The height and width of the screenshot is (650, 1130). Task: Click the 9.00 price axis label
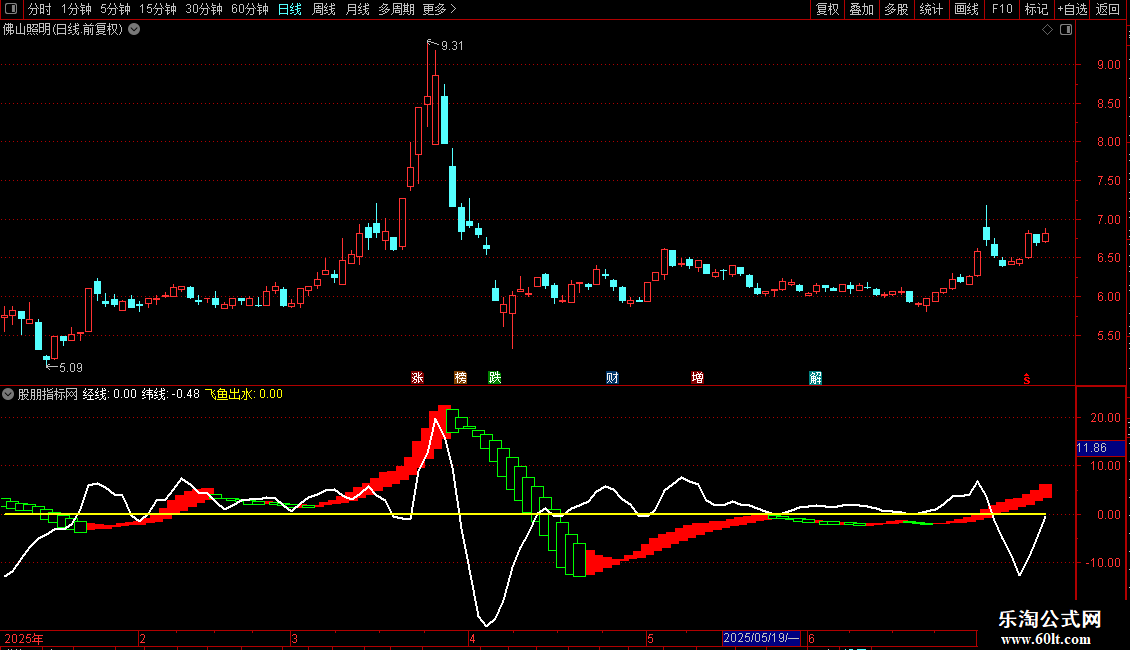1108,65
